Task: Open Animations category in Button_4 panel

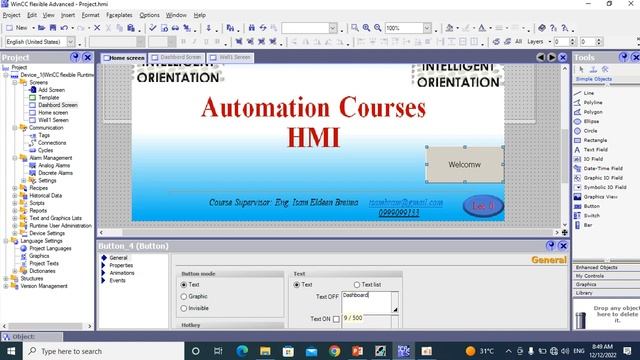Action: pos(122,273)
